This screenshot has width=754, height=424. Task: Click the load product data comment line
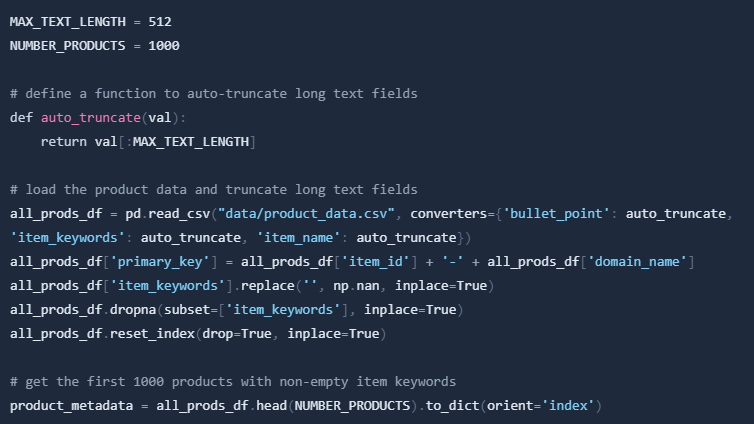(213, 189)
